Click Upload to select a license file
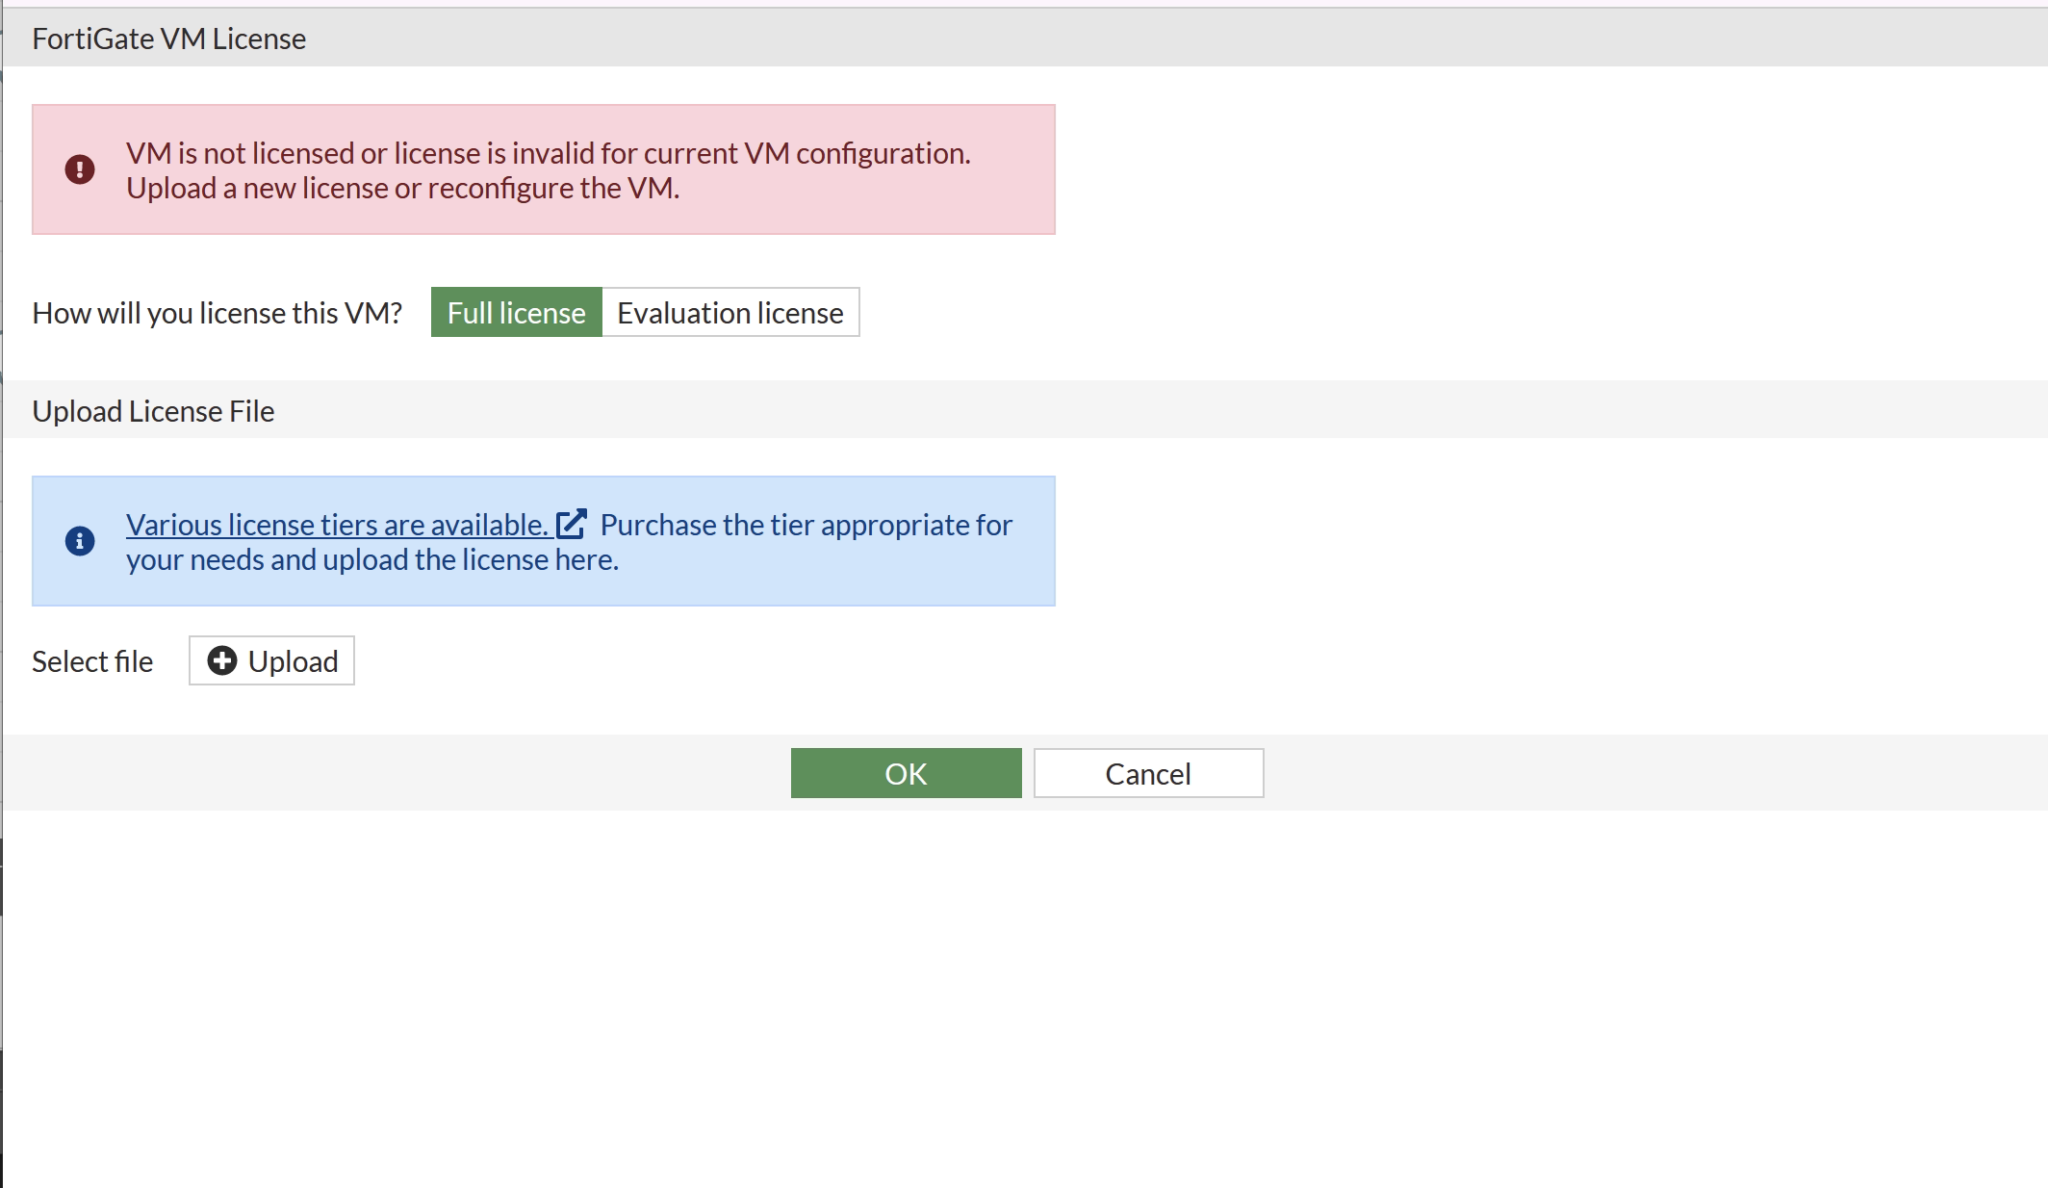Viewport: 2048px width, 1188px height. click(x=271, y=660)
